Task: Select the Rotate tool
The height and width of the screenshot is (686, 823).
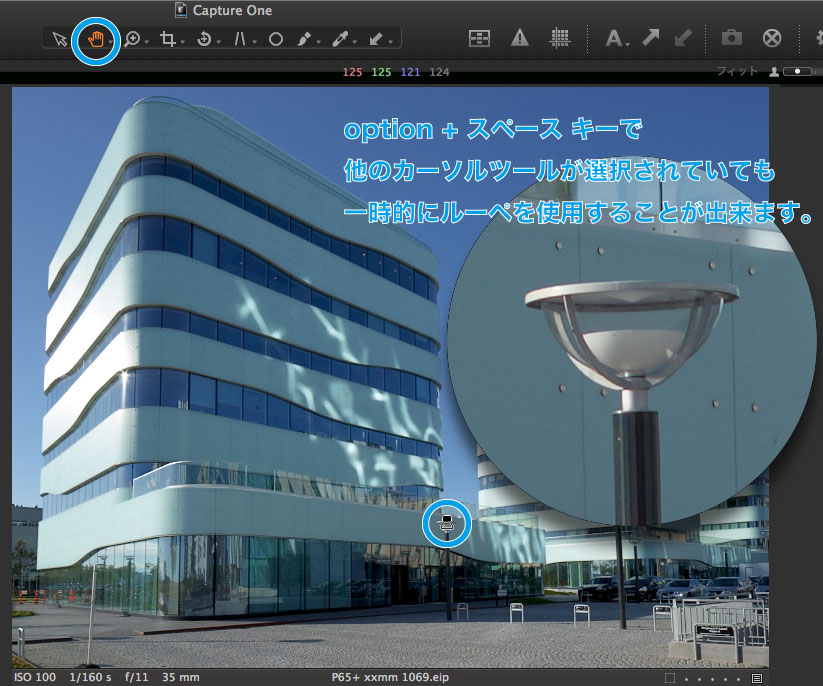Action: click(203, 38)
